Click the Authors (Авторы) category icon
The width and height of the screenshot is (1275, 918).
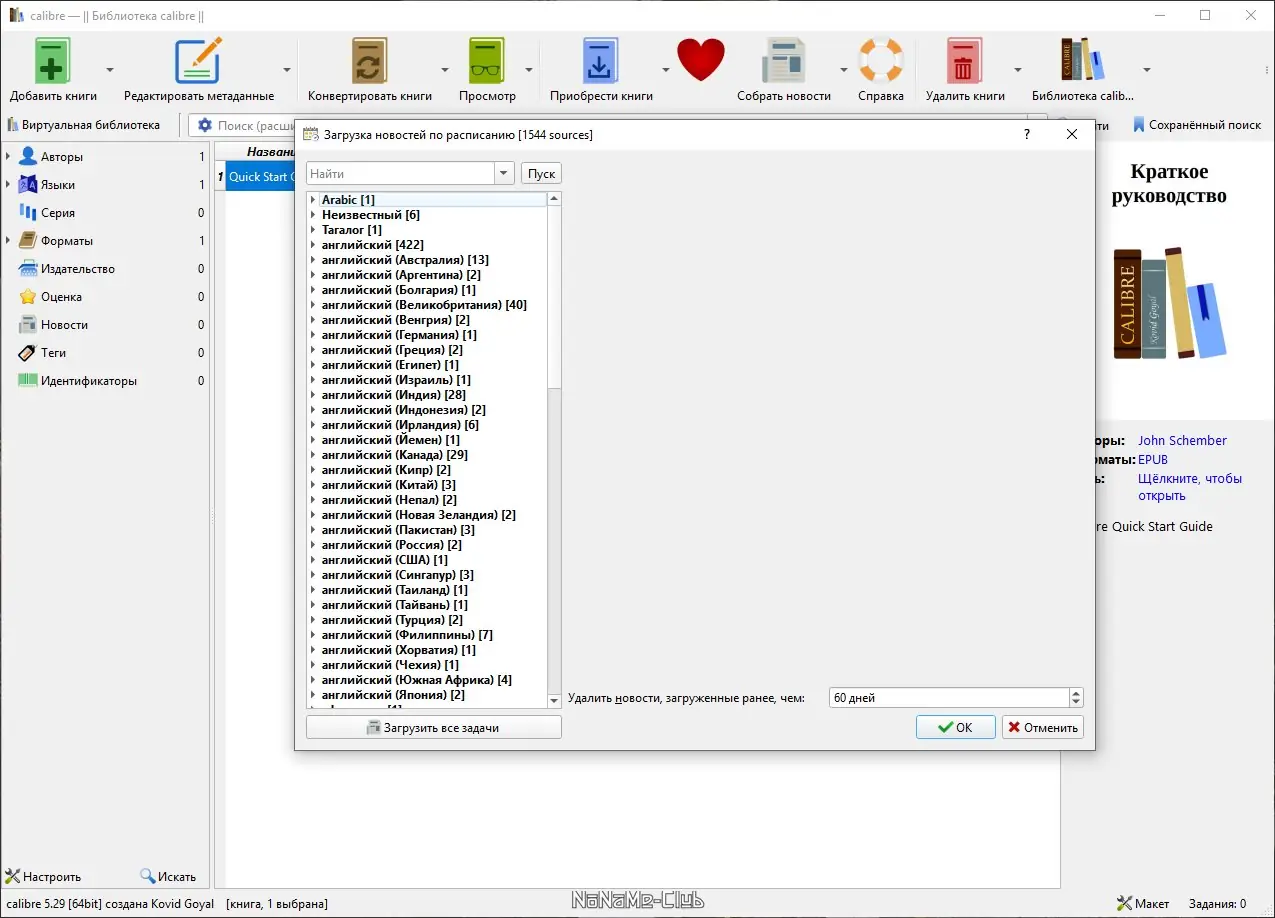[x=28, y=157]
